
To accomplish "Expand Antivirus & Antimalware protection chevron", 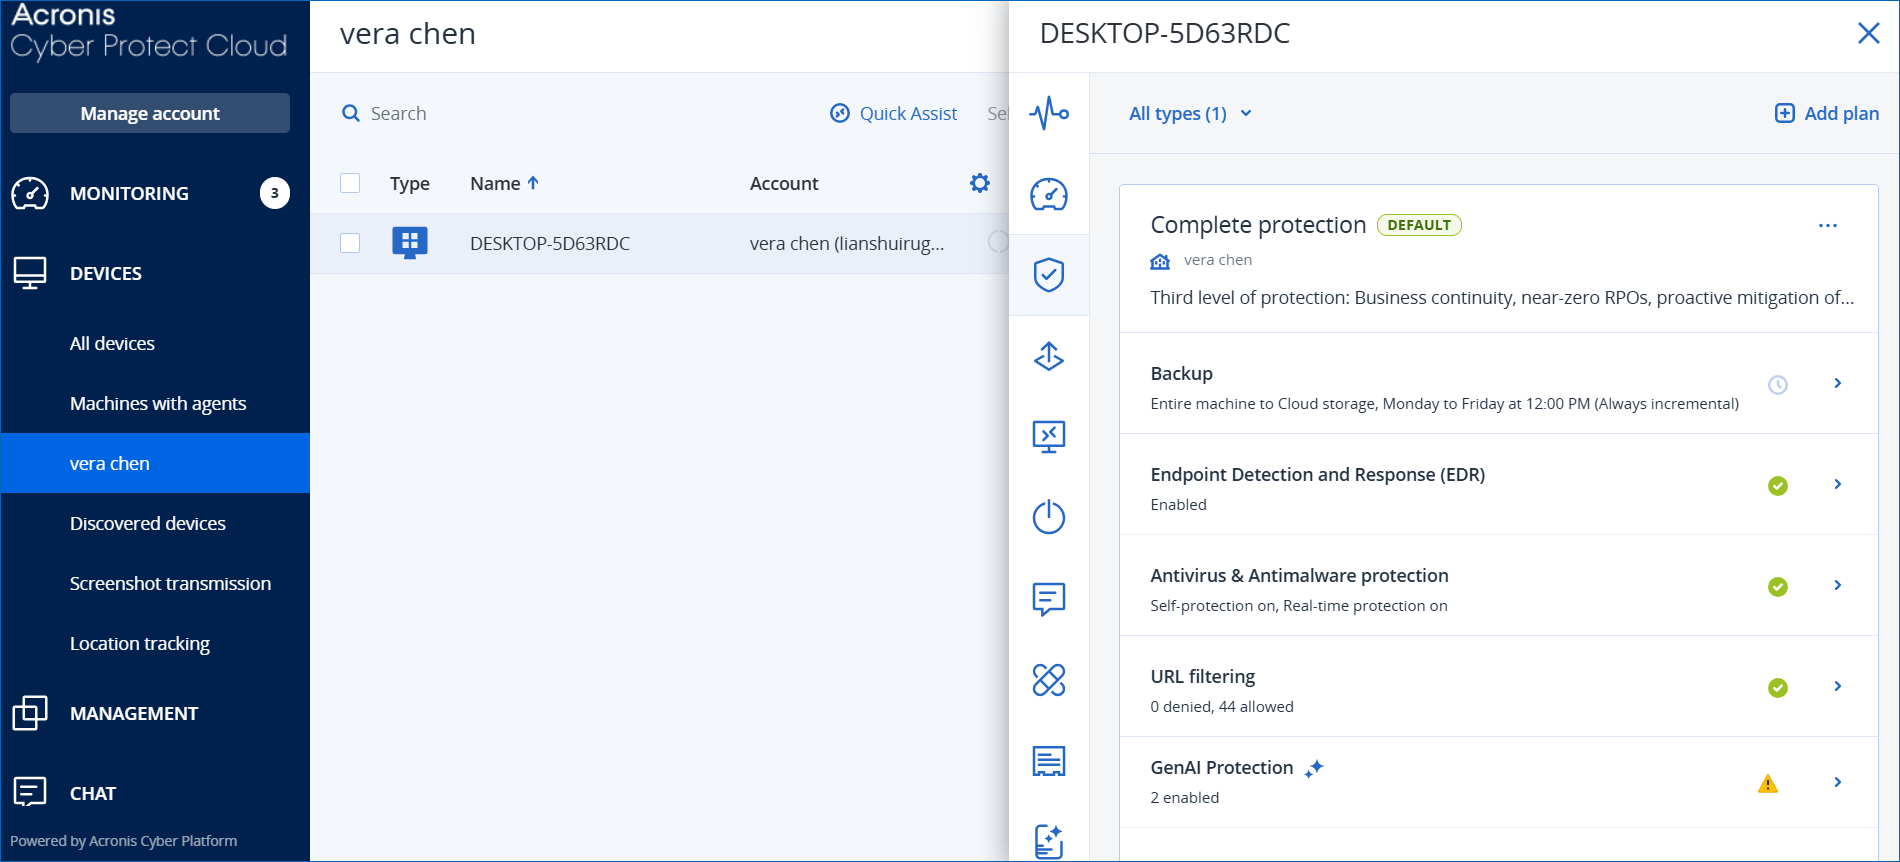I will [x=1838, y=585].
